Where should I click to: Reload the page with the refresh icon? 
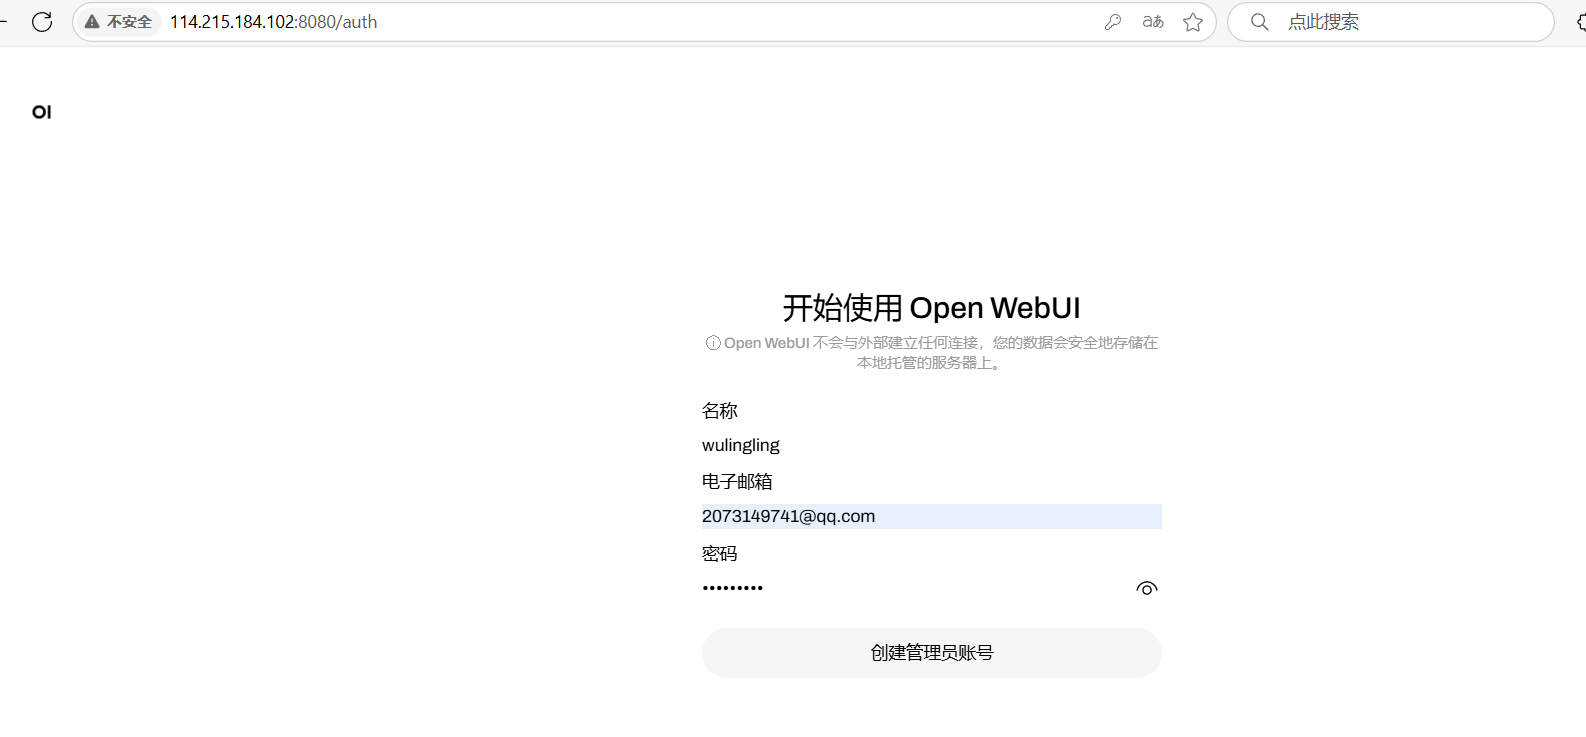(x=42, y=22)
